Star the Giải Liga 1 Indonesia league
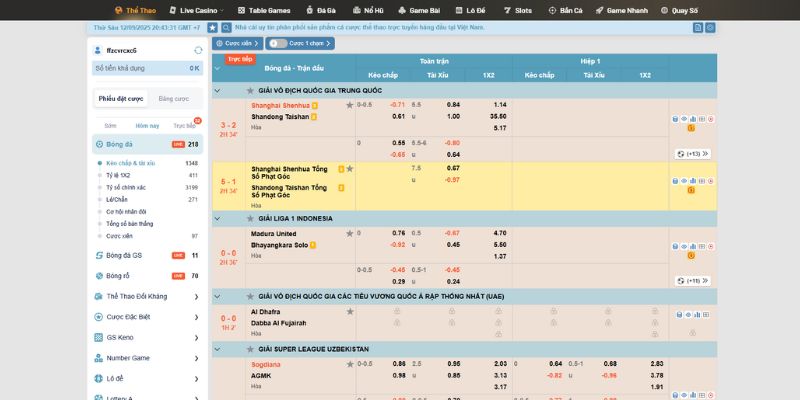 (250, 218)
